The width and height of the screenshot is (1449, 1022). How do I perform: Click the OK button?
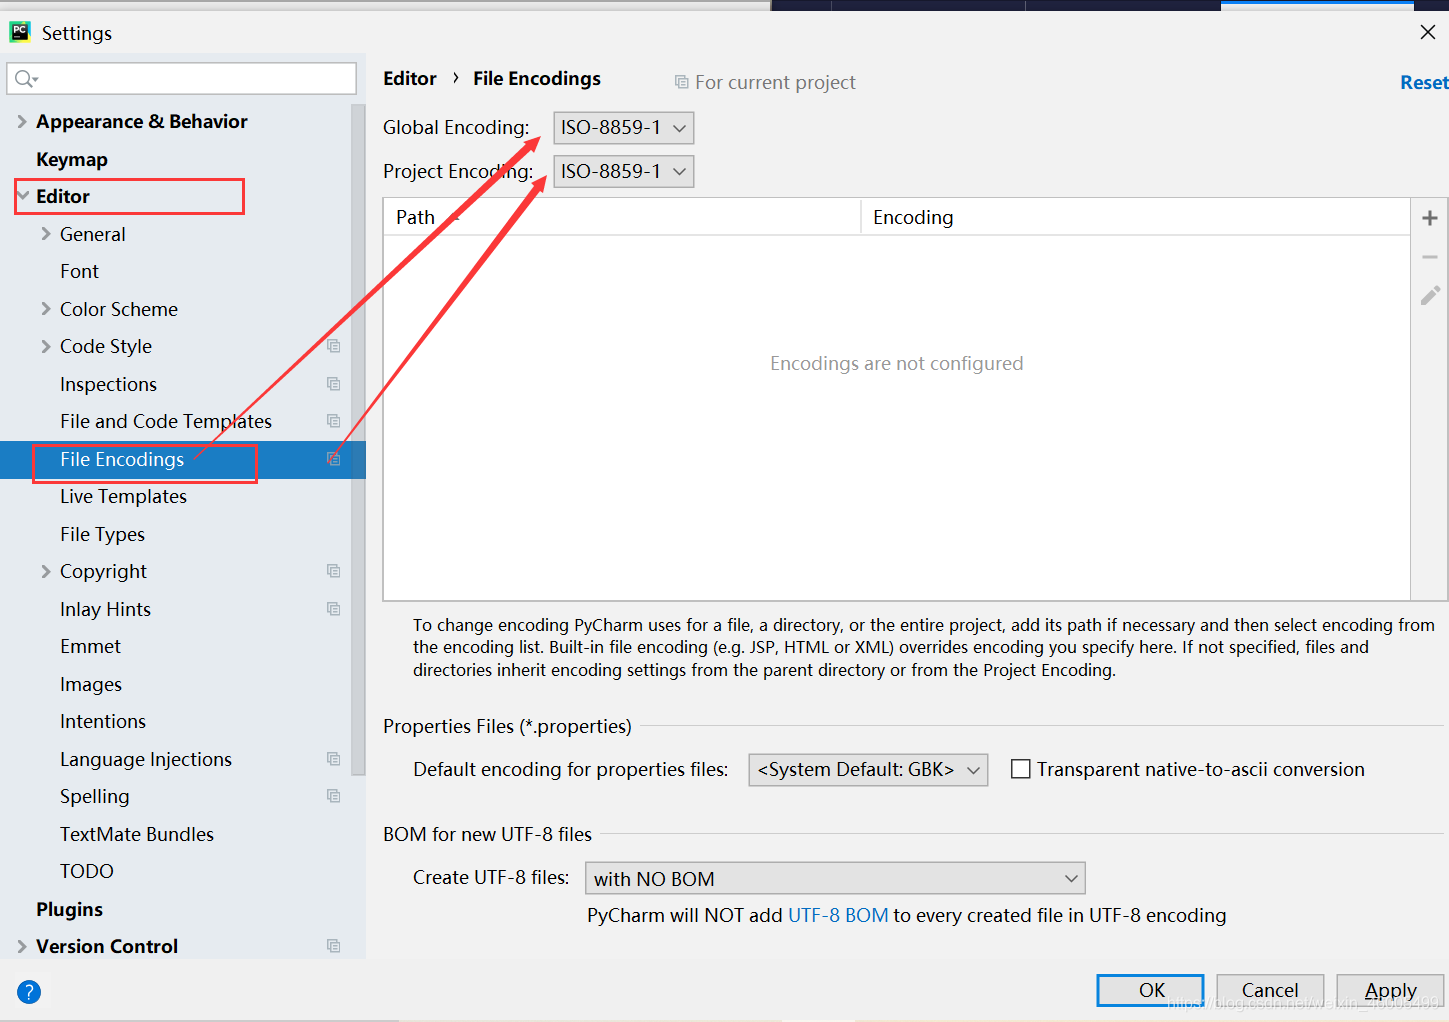click(x=1150, y=990)
